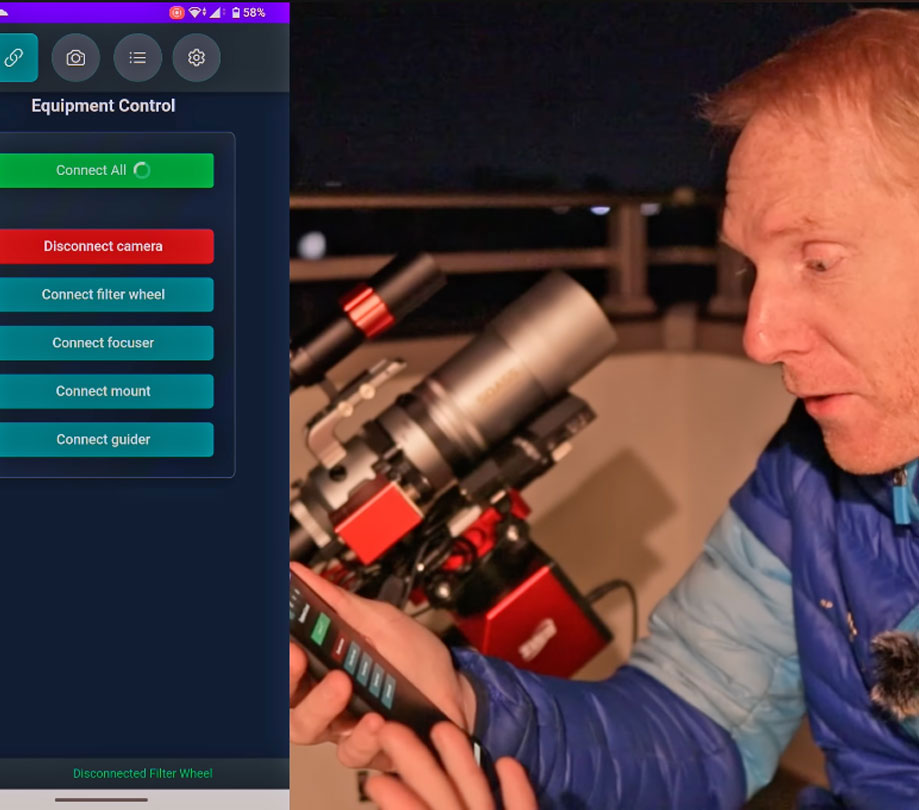Switch to the camera tab icon
This screenshot has width=919, height=810.
[x=76, y=58]
